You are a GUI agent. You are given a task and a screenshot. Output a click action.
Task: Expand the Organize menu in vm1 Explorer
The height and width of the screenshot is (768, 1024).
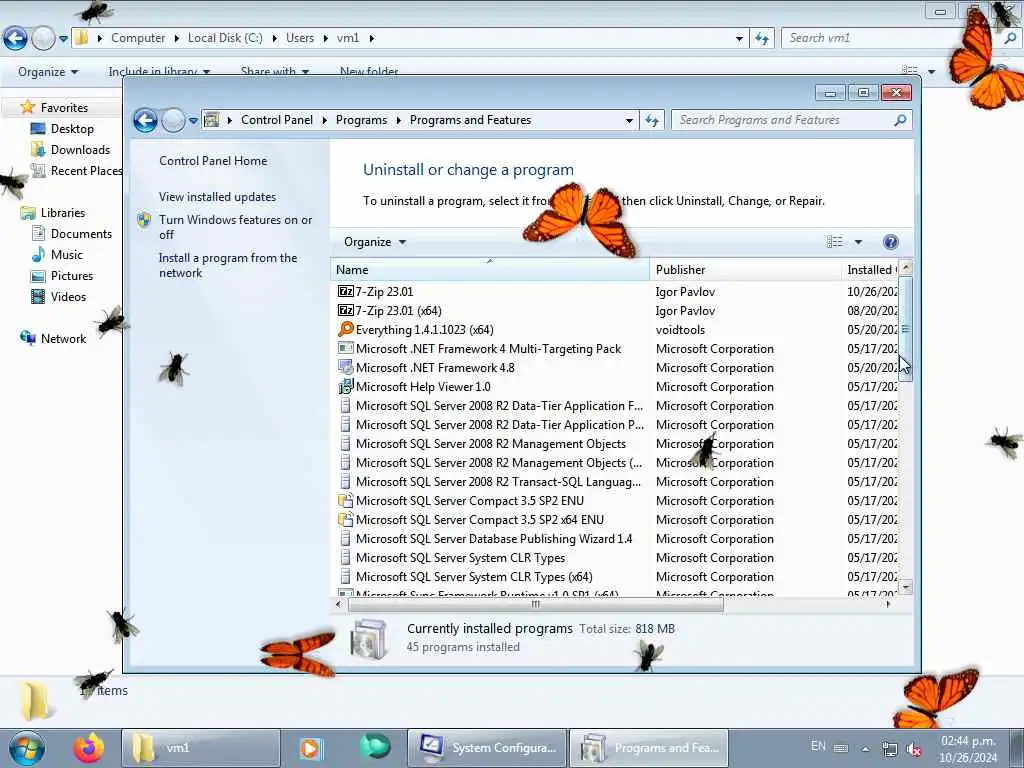point(48,72)
